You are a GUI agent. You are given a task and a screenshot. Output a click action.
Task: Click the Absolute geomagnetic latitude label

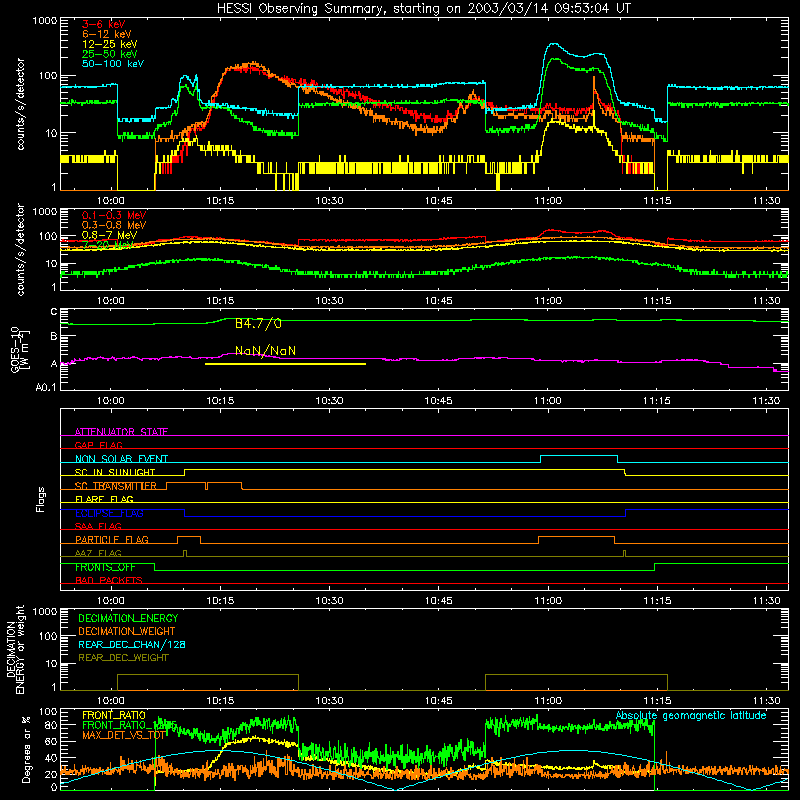tap(691, 715)
